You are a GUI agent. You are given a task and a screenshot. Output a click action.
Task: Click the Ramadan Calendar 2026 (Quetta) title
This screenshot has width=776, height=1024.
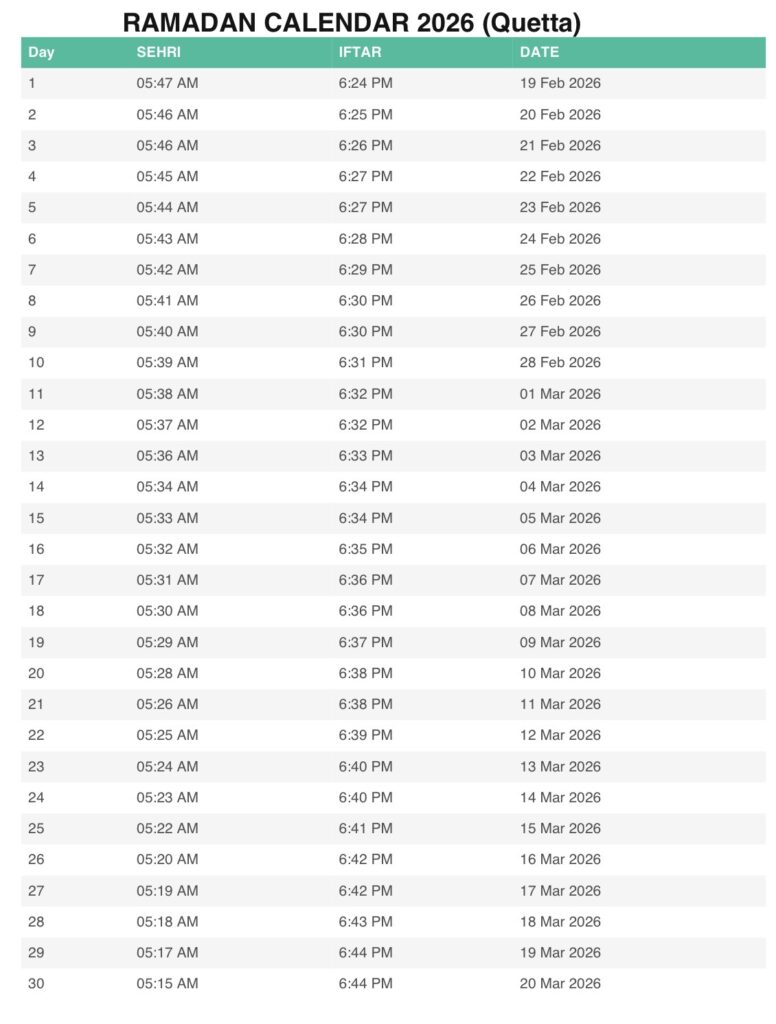pos(352,22)
